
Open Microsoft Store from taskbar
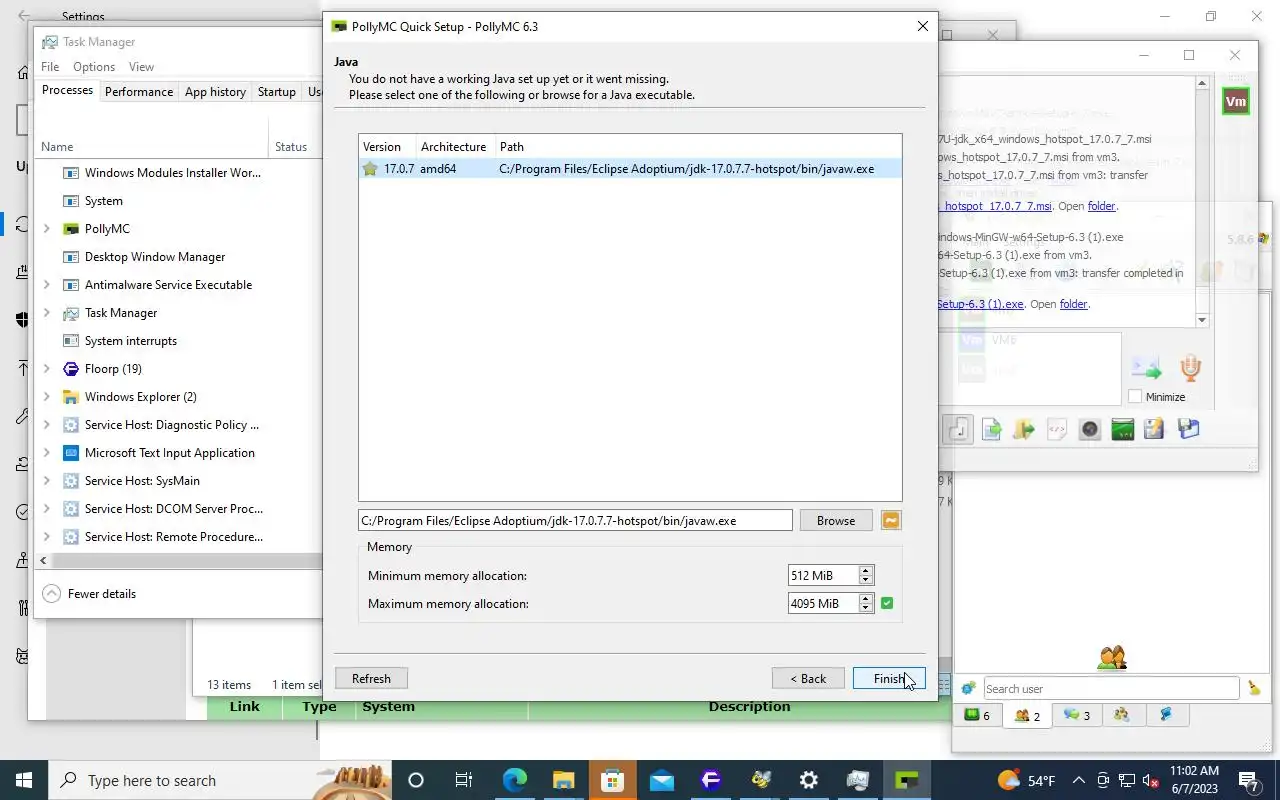612,780
